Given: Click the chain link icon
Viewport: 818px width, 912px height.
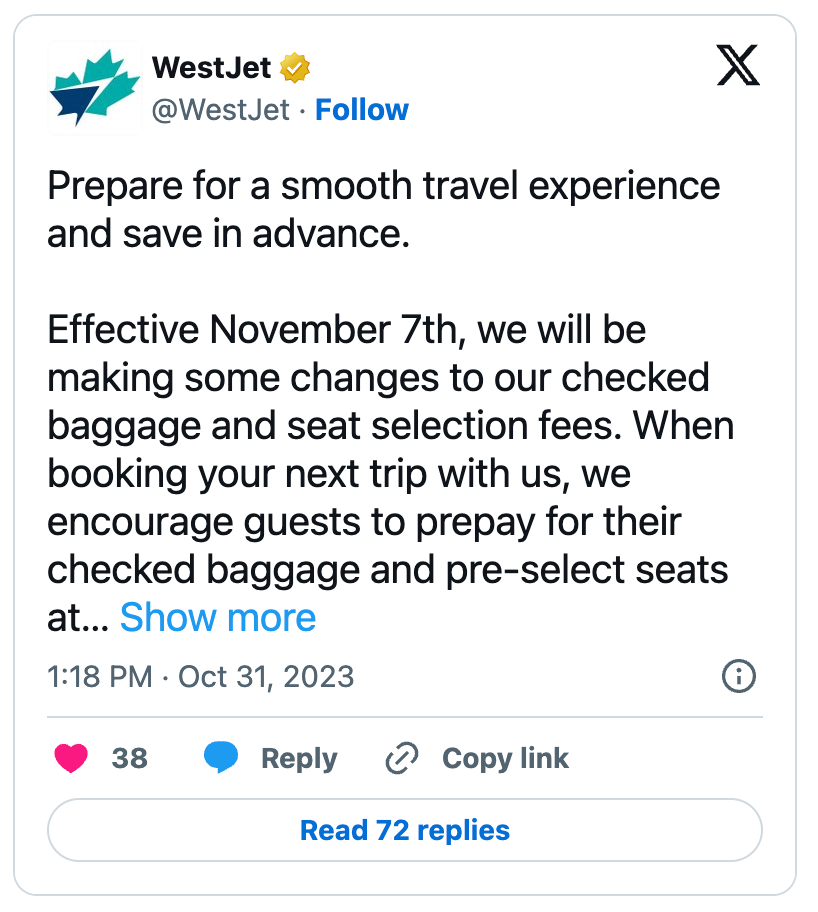Looking at the screenshot, I should coord(402,758).
